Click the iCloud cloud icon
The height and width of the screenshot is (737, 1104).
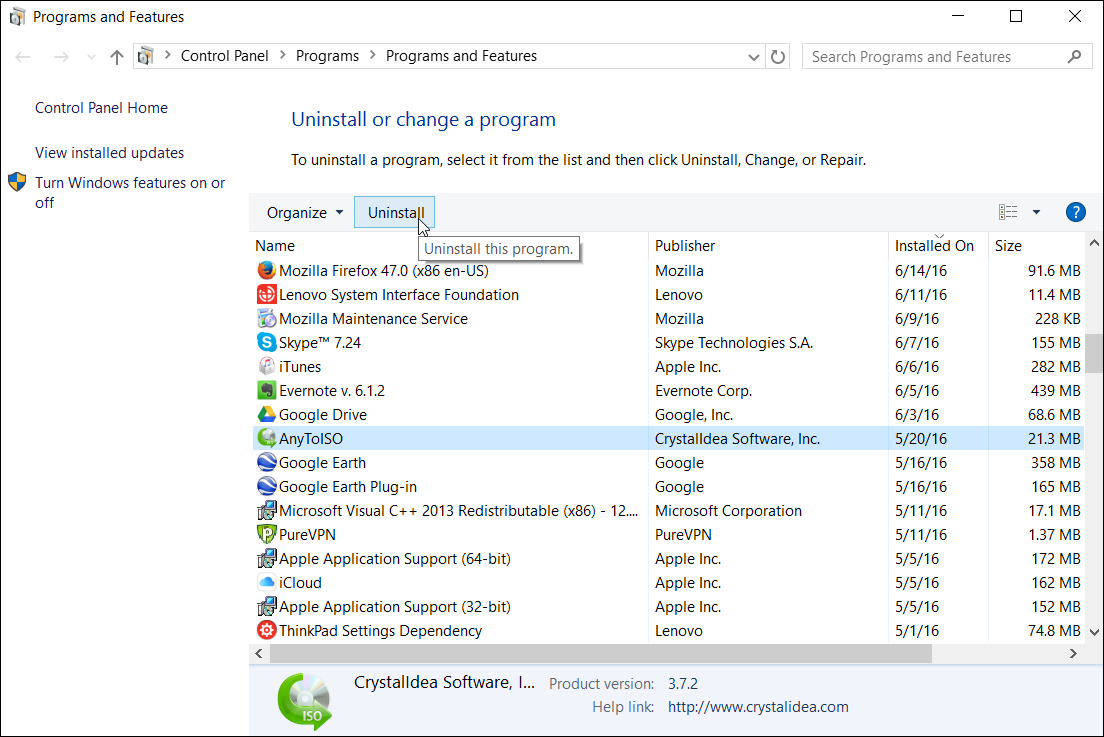point(266,582)
